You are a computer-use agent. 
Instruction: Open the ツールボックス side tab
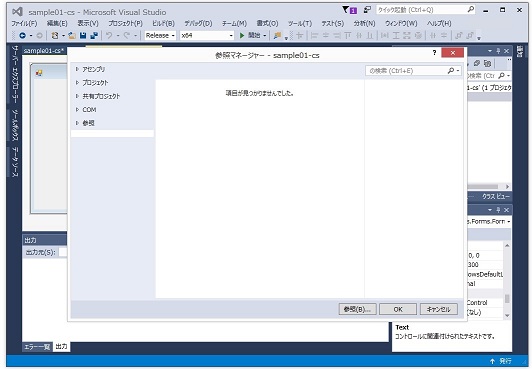click(x=15, y=125)
